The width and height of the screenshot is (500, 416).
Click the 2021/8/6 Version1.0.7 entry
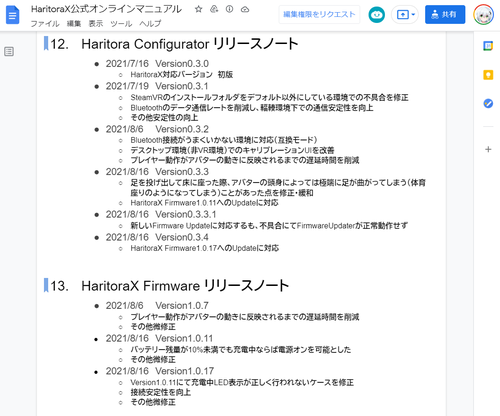[157, 306]
